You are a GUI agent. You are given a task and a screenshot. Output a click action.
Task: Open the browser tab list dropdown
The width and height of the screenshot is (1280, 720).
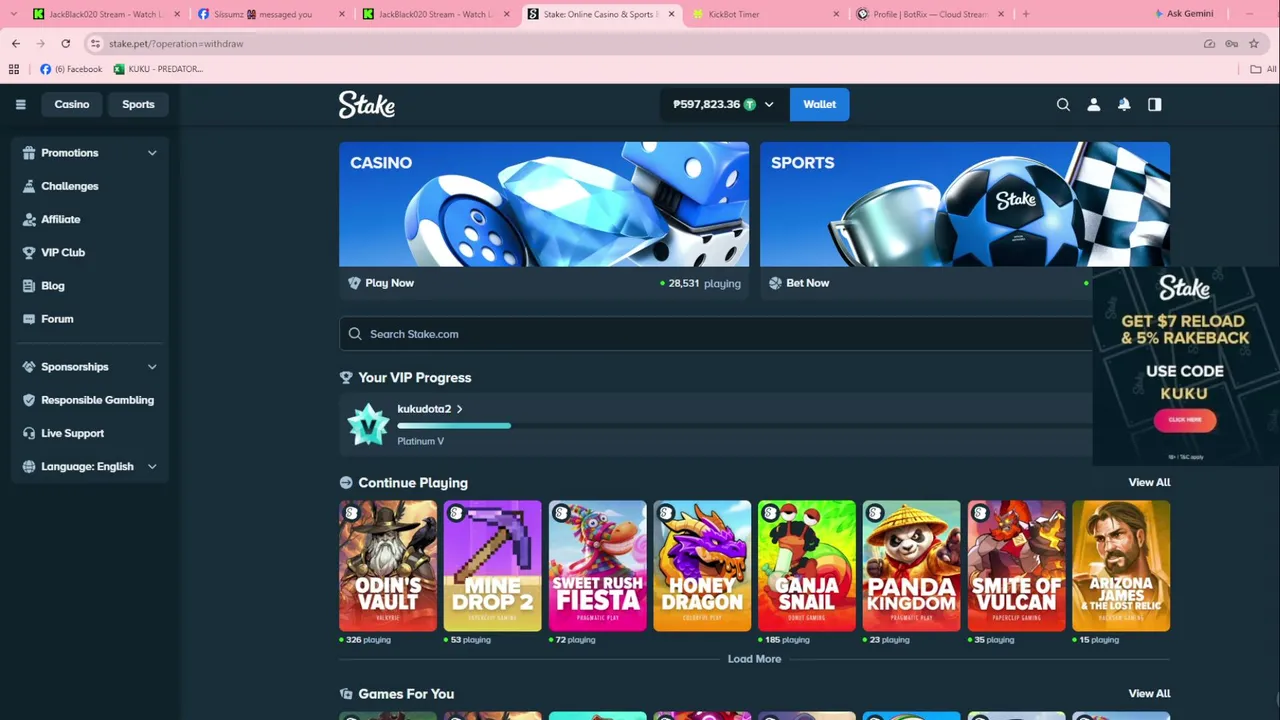tap(13, 14)
